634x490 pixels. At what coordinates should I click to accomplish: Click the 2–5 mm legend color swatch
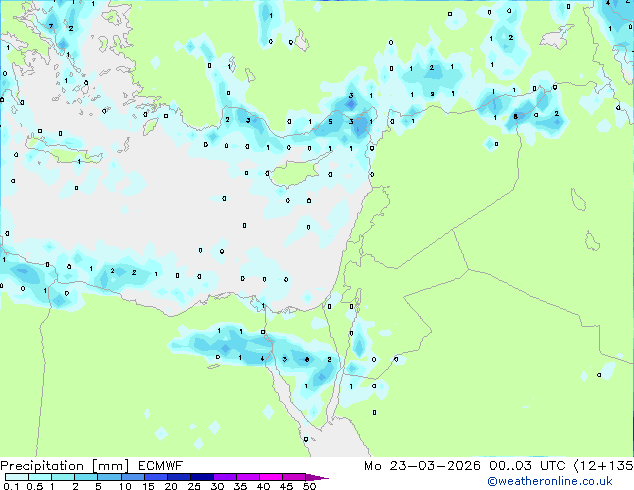[x=86, y=477]
